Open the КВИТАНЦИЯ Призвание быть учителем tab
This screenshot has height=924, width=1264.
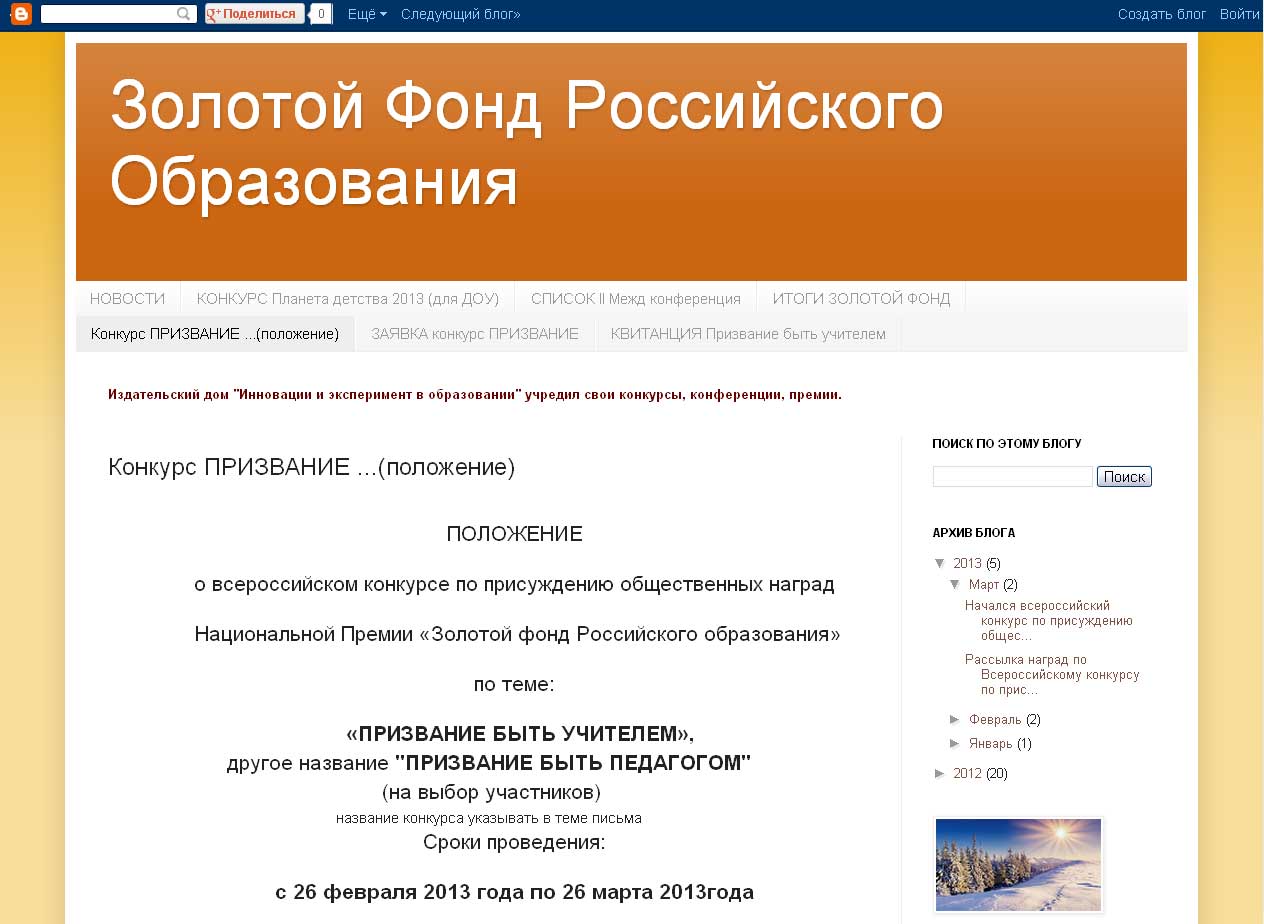click(x=748, y=334)
